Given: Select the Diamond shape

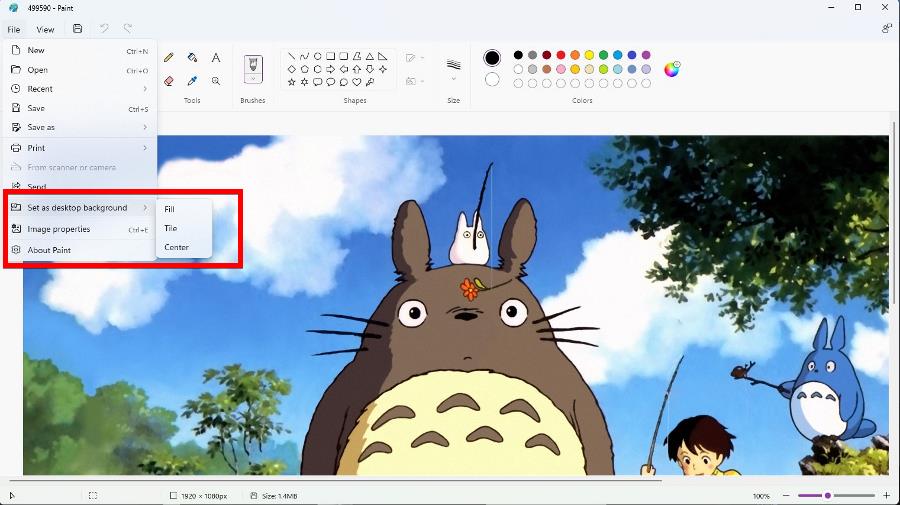Looking at the screenshot, I should tap(292, 69).
